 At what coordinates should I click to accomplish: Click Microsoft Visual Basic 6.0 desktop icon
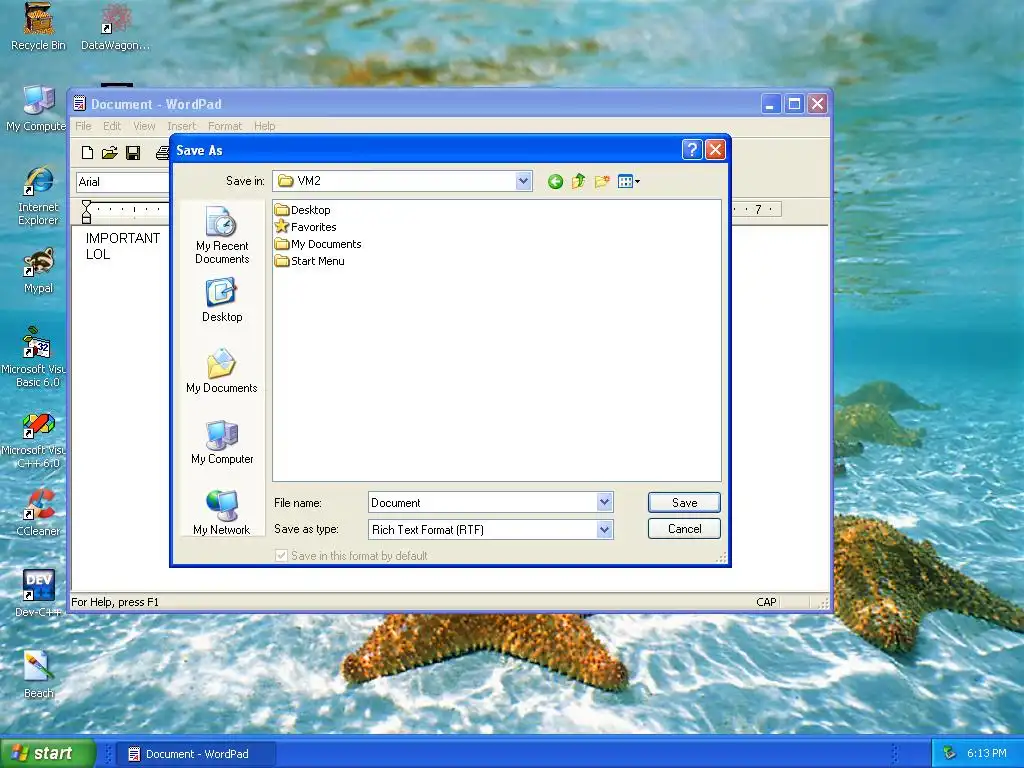coord(36,357)
